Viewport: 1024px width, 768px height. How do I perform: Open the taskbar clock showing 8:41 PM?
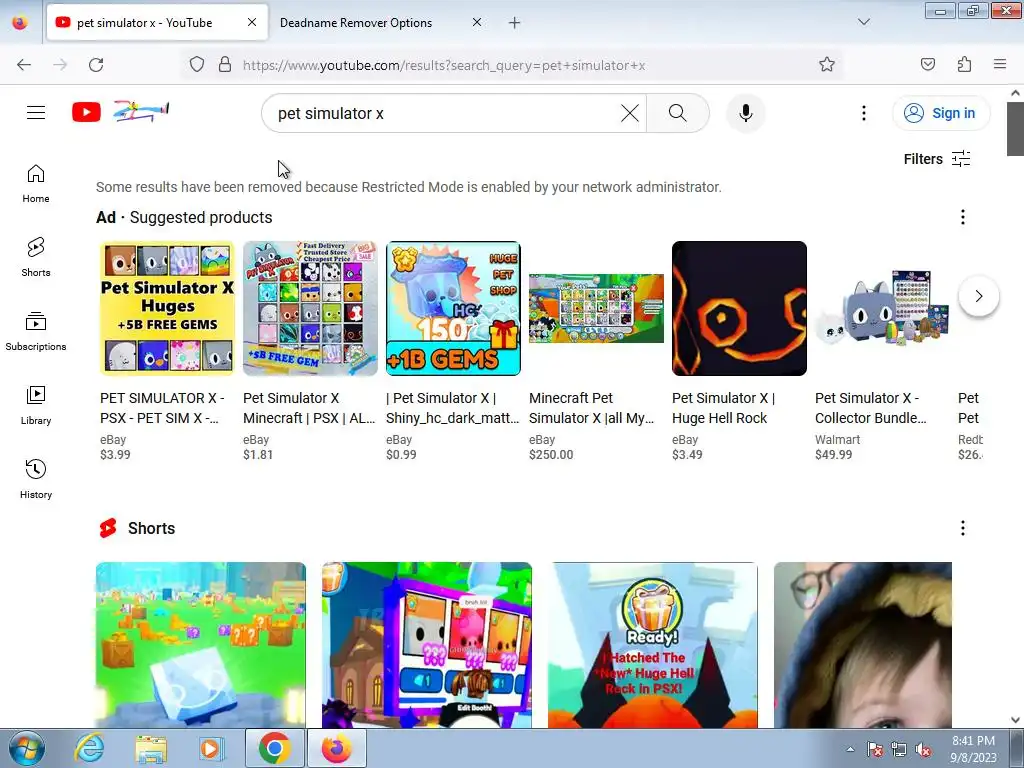coord(973,749)
